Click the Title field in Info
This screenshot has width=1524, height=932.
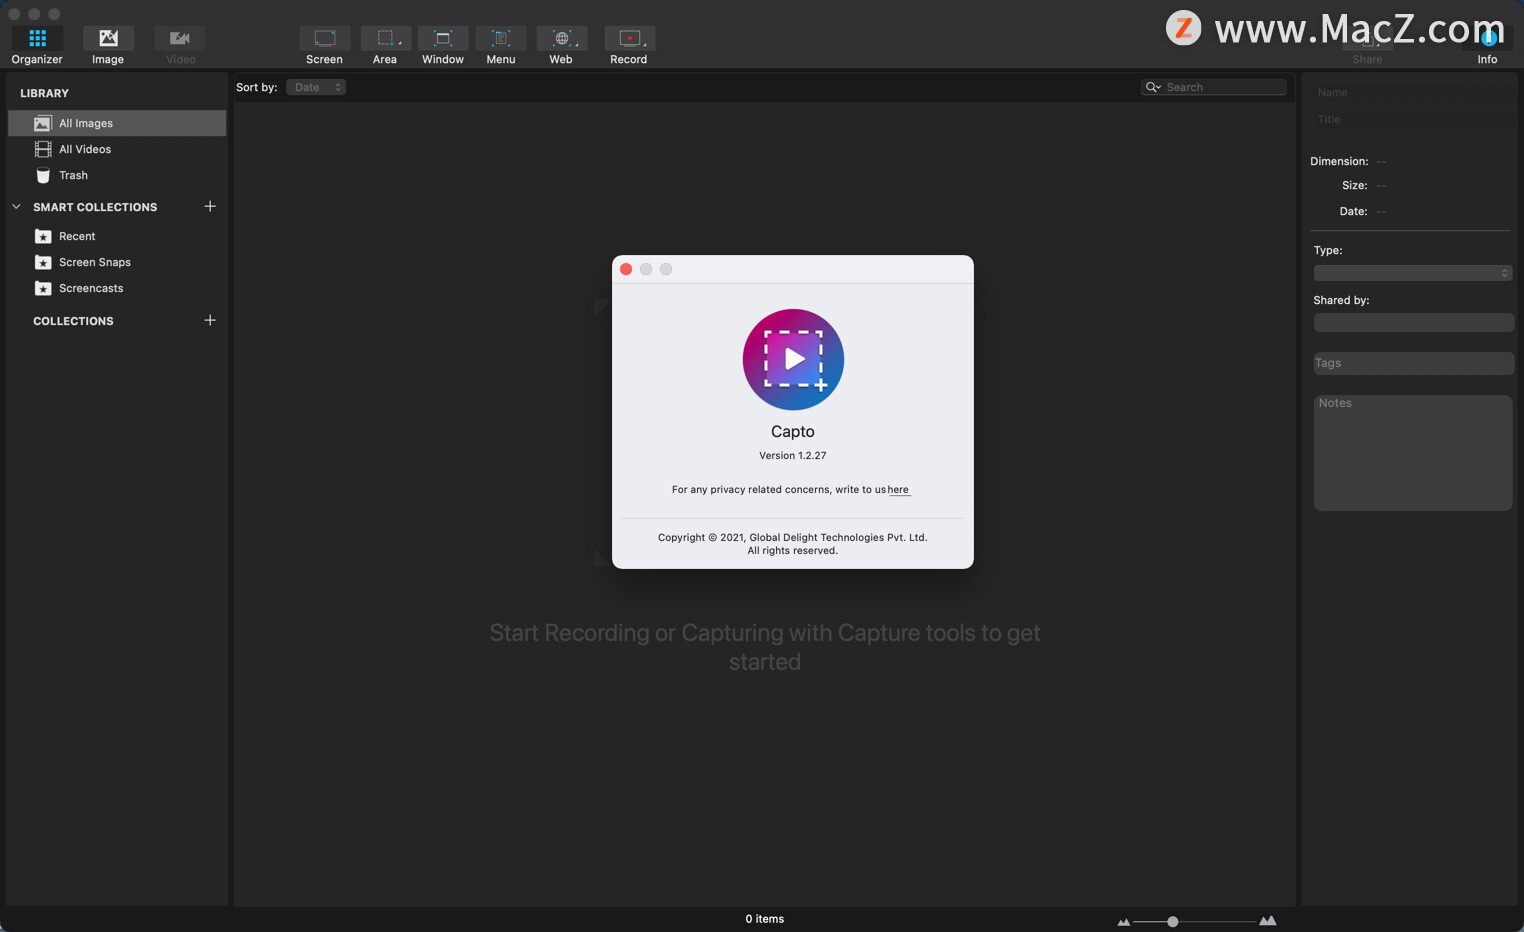[x=1412, y=119]
